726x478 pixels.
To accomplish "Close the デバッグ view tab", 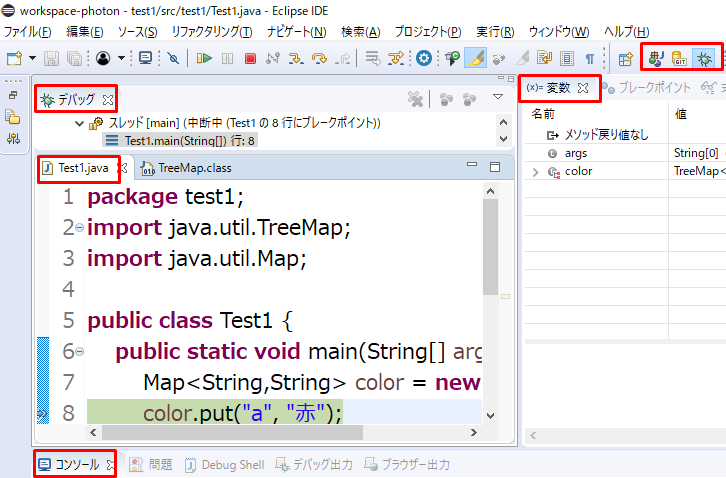I will (108, 100).
